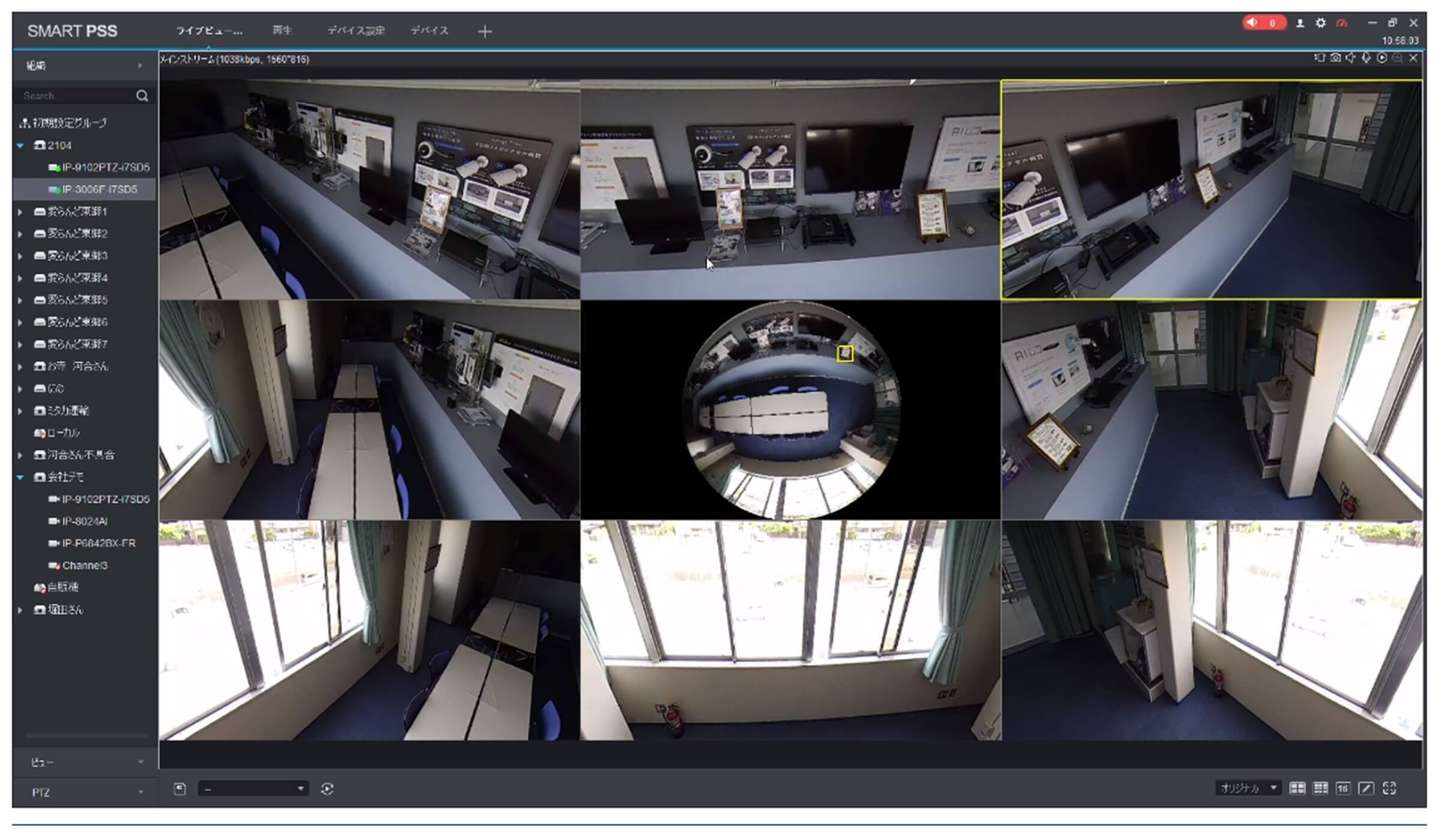Viewport: 1440px width, 829px height.
Task: Open the デバイス設定 tab
Action: pos(355,31)
